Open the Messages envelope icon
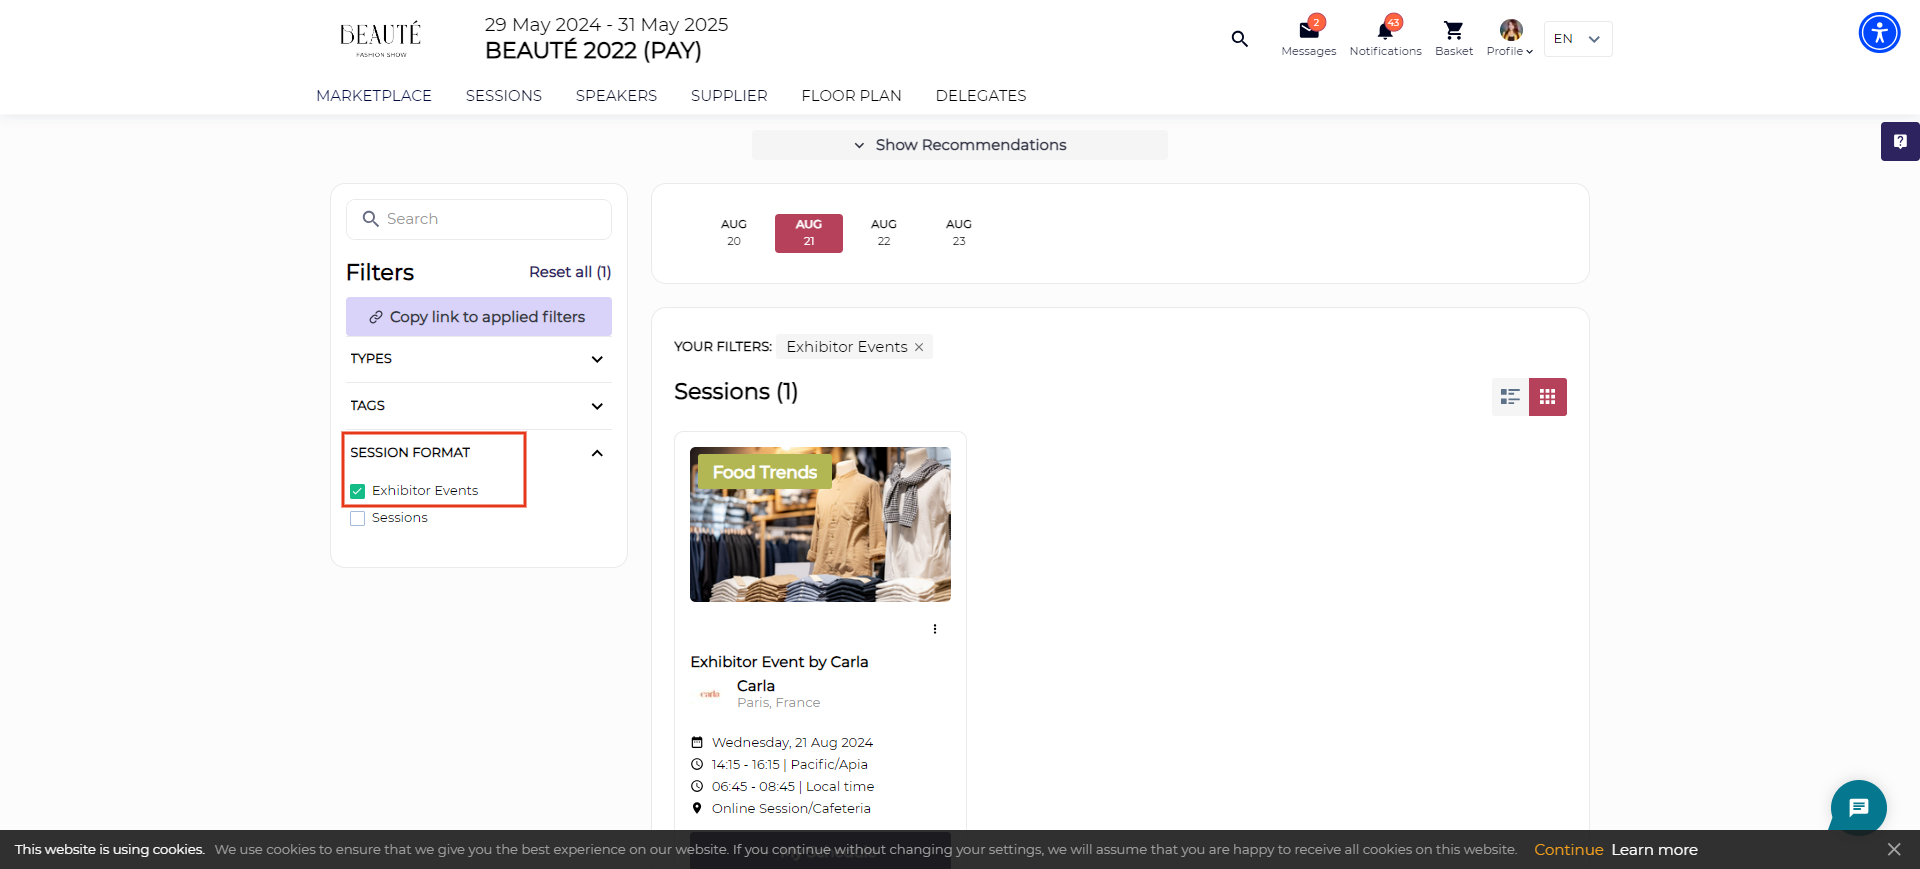 click(1309, 30)
